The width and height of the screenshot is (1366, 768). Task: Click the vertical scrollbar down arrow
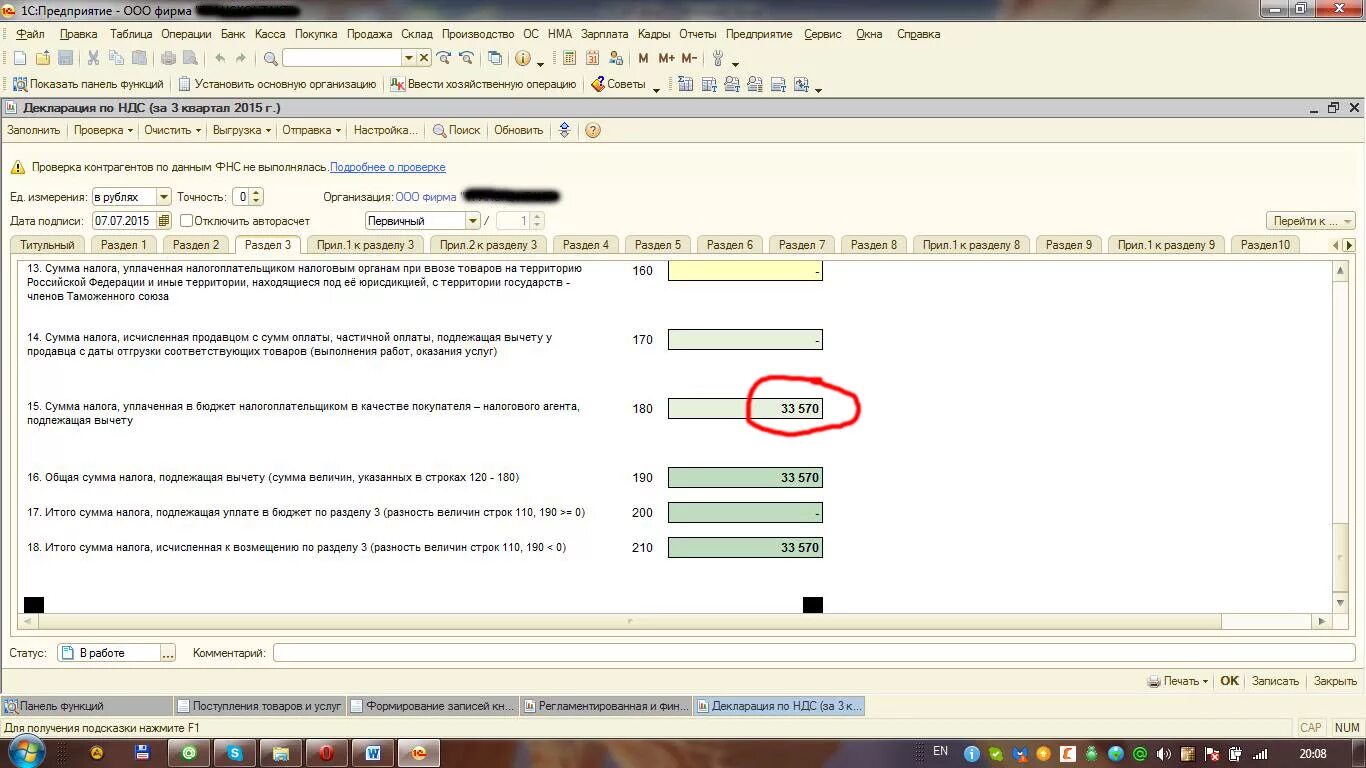point(1342,603)
